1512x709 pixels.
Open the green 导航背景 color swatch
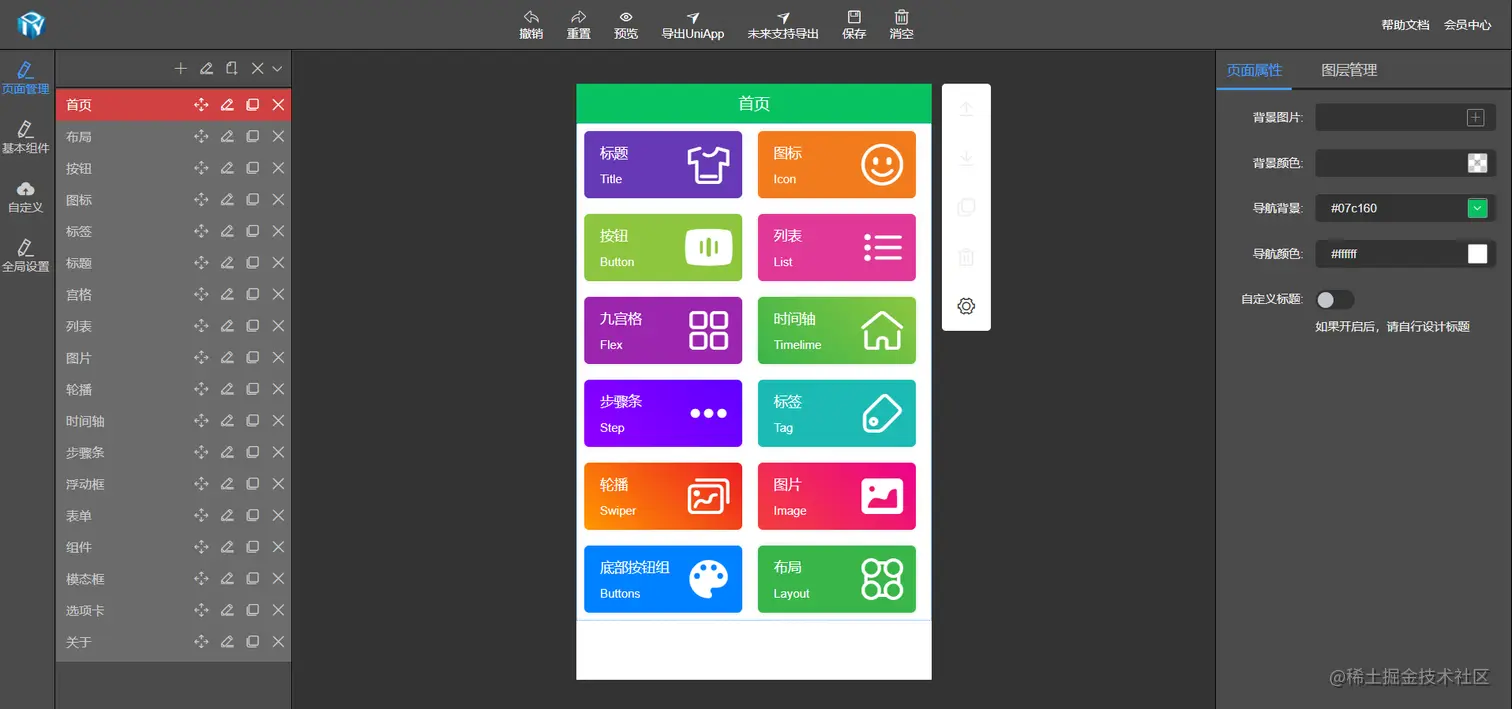pos(1477,208)
